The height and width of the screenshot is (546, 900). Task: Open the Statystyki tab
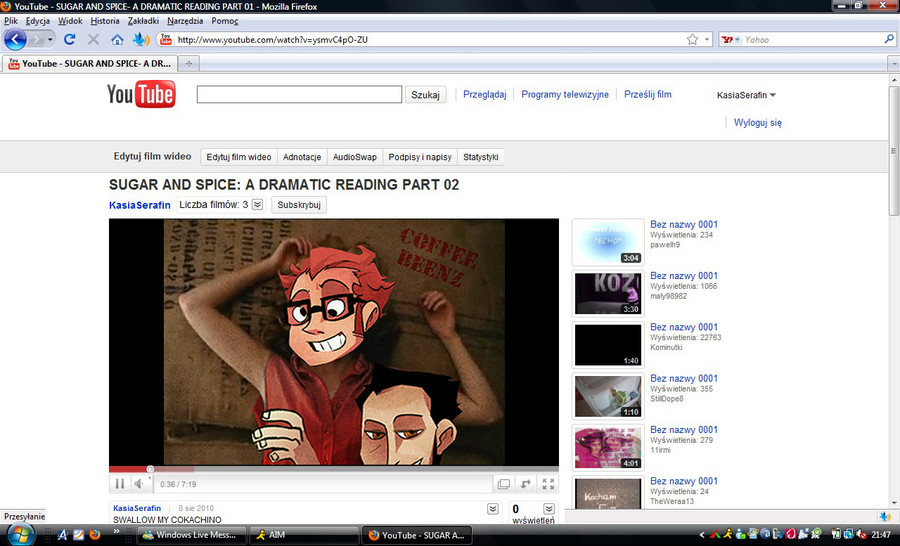click(480, 157)
